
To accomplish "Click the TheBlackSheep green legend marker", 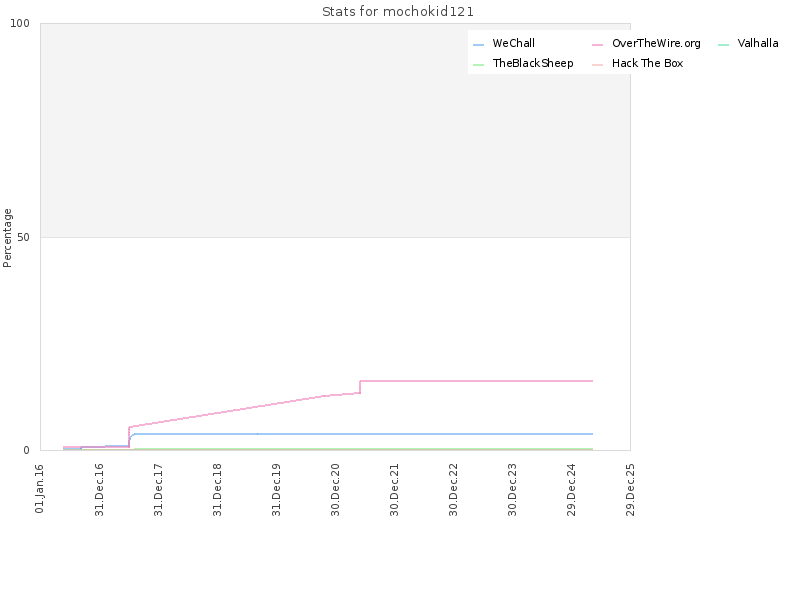I will [479, 65].
